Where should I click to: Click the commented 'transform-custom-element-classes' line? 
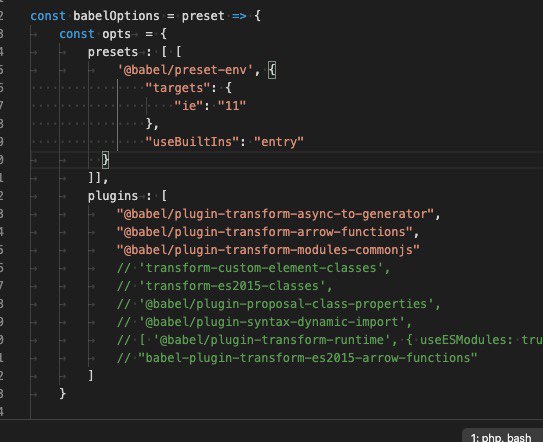point(253,268)
